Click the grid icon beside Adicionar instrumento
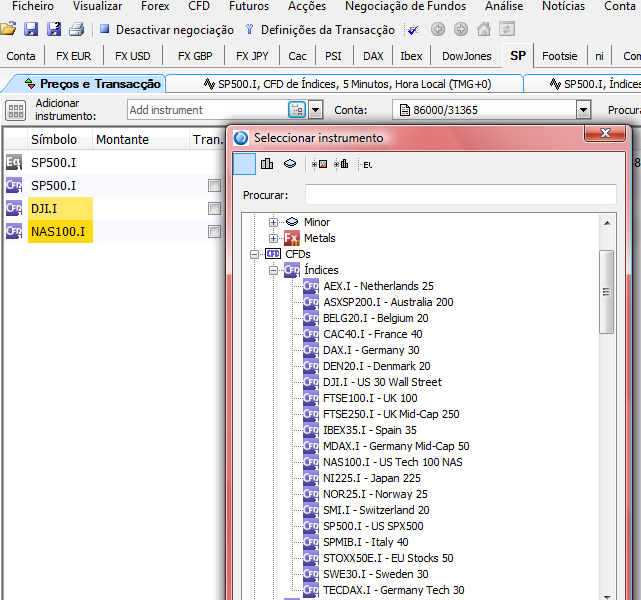 point(16,110)
